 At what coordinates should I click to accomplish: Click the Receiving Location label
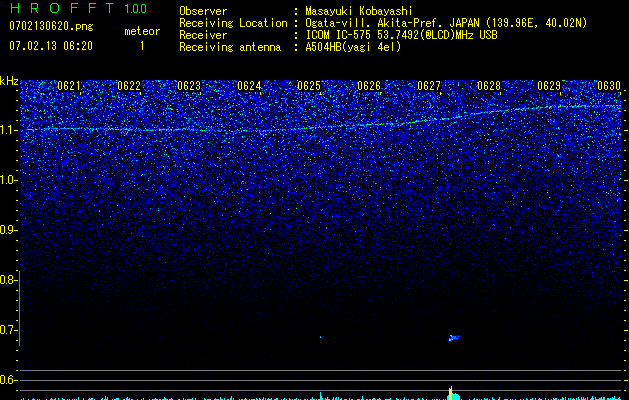(x=233, y=23)
